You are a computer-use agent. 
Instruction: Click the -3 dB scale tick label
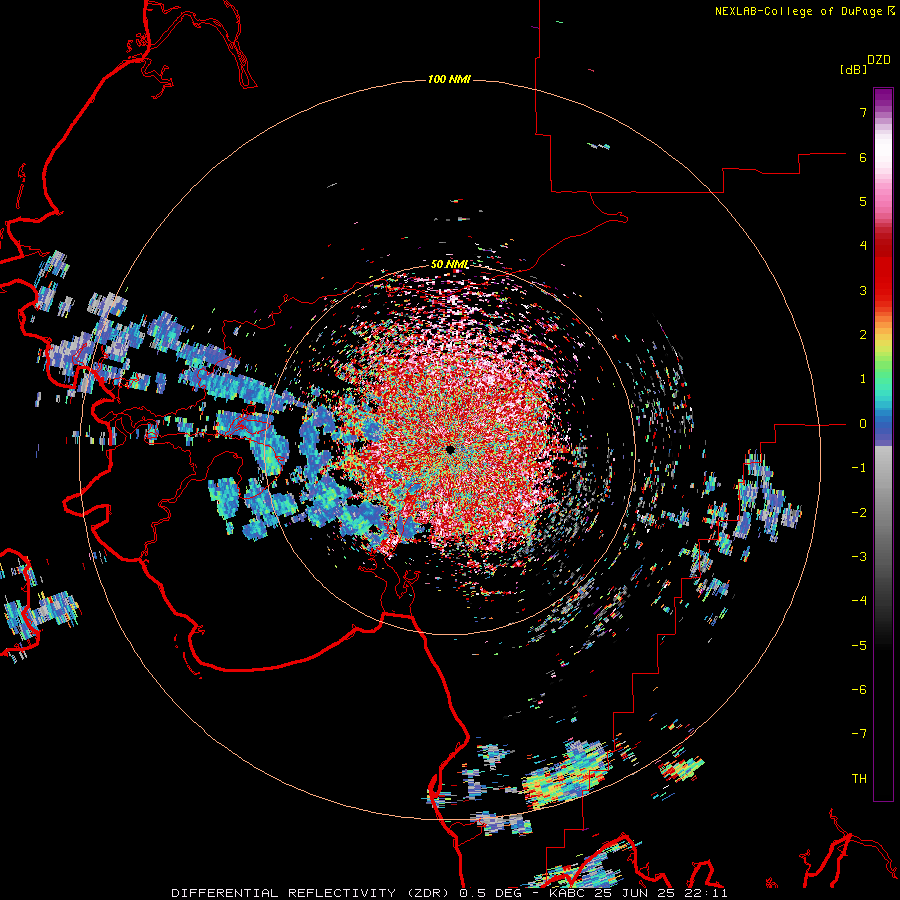point(859,557)
